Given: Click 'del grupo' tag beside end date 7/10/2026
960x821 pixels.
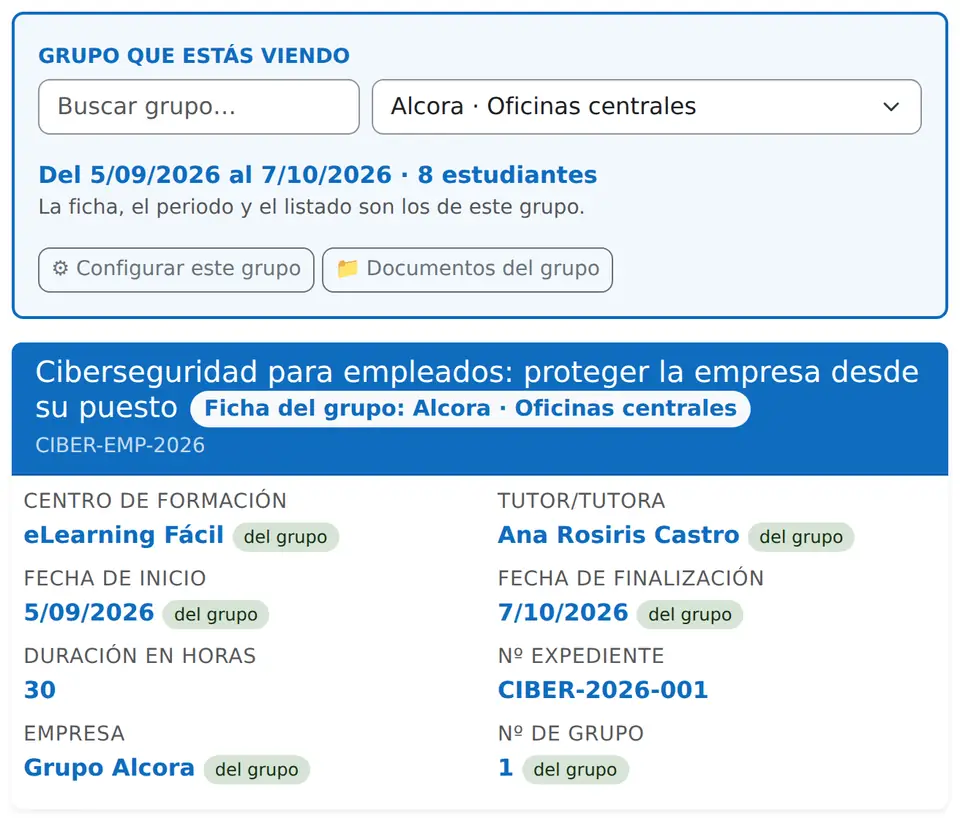Looking at the screenshot, I should [x=690, y=615].
